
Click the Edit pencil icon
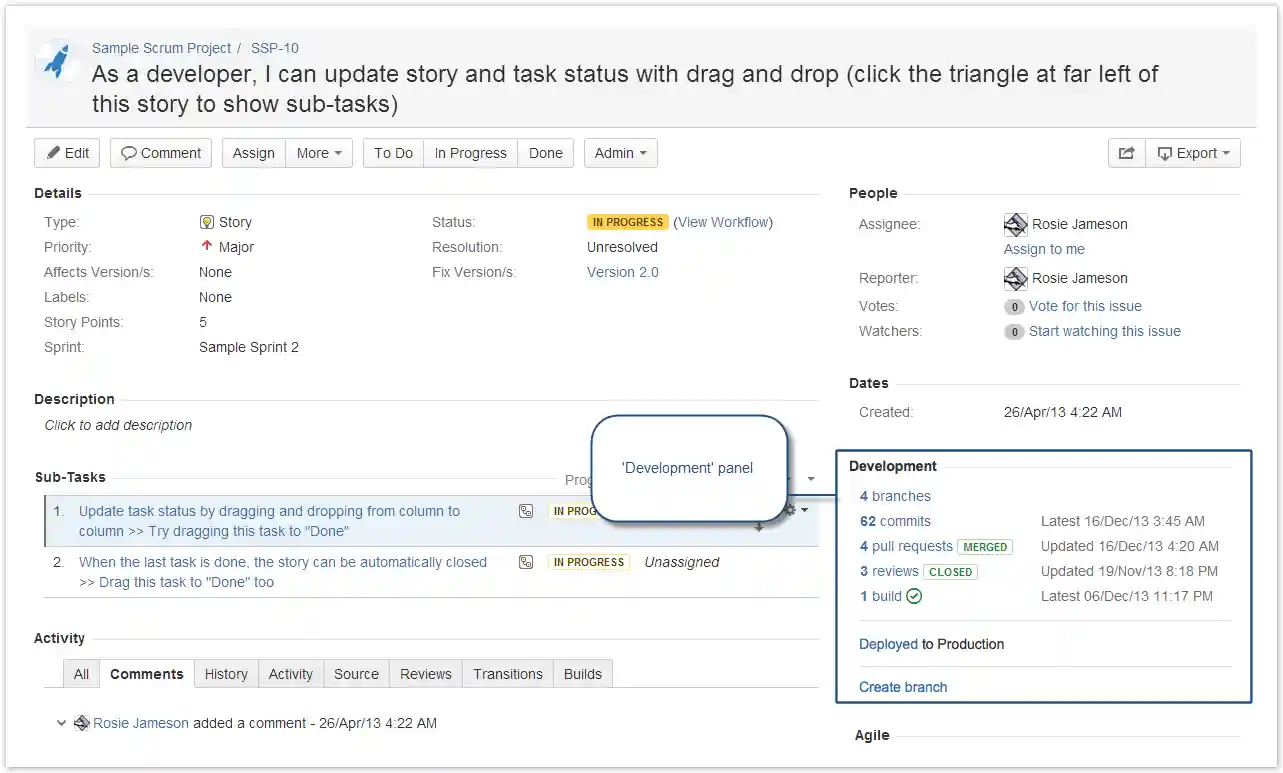point(54,152)
